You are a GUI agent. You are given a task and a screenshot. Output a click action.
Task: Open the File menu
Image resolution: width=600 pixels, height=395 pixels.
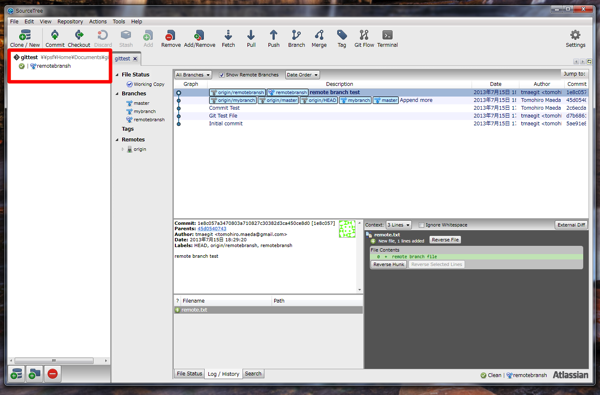pyautogui.click(x=14, y=21)
